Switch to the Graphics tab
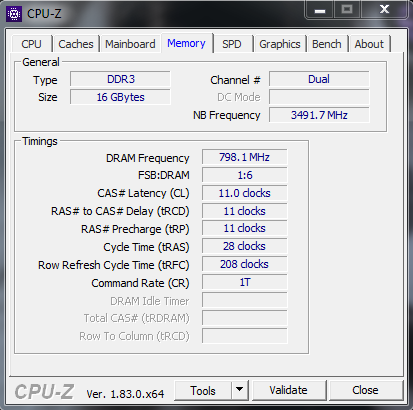The height and width of the screenshot is (410, 413). (280, 44)
